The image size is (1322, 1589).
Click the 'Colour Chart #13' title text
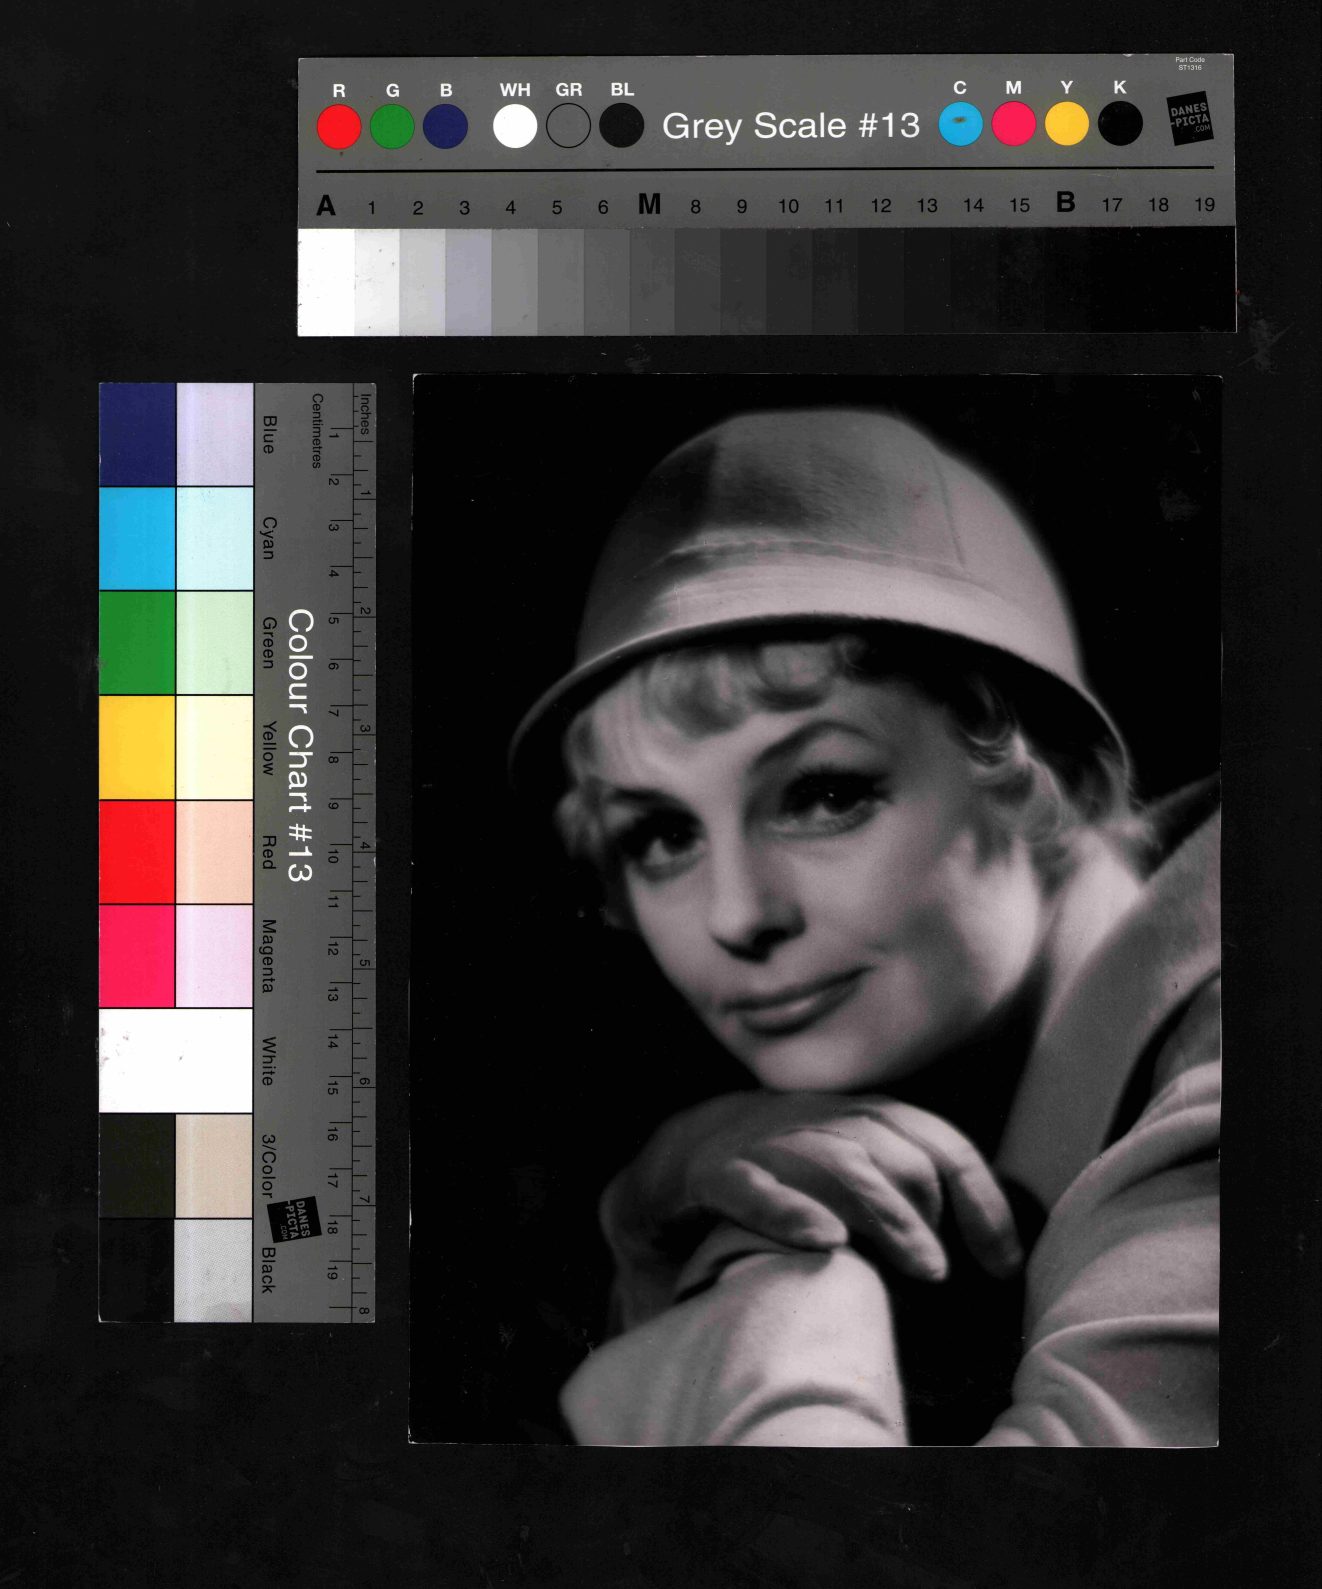pyautogui.click(x=300, y=745)
